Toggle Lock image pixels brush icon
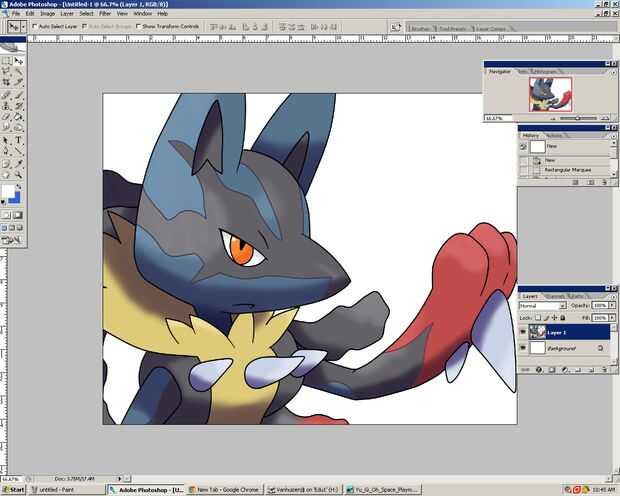The width and height of the screenshot is (620, 496). click(x=546, y=318)
